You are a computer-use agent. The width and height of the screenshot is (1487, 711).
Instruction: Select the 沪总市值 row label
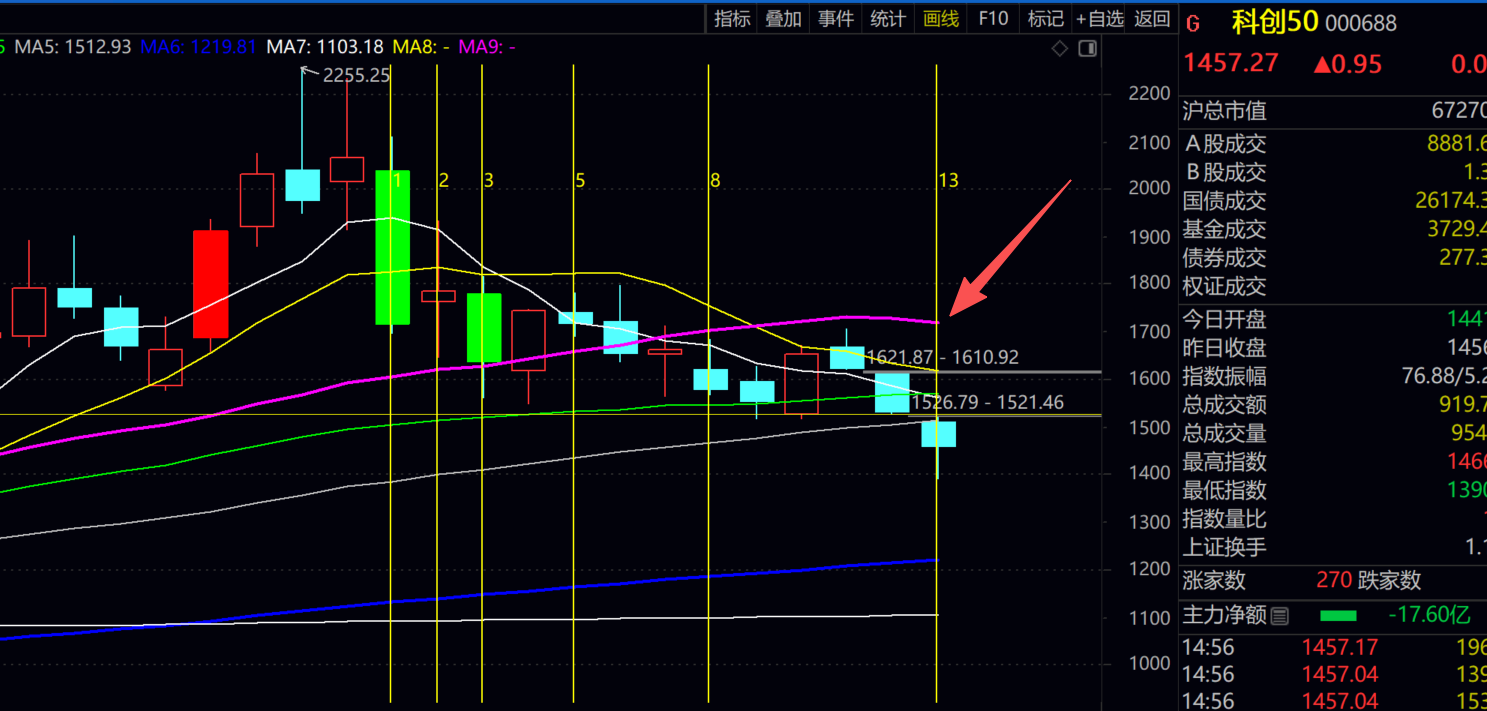(x=1224, y=111)
